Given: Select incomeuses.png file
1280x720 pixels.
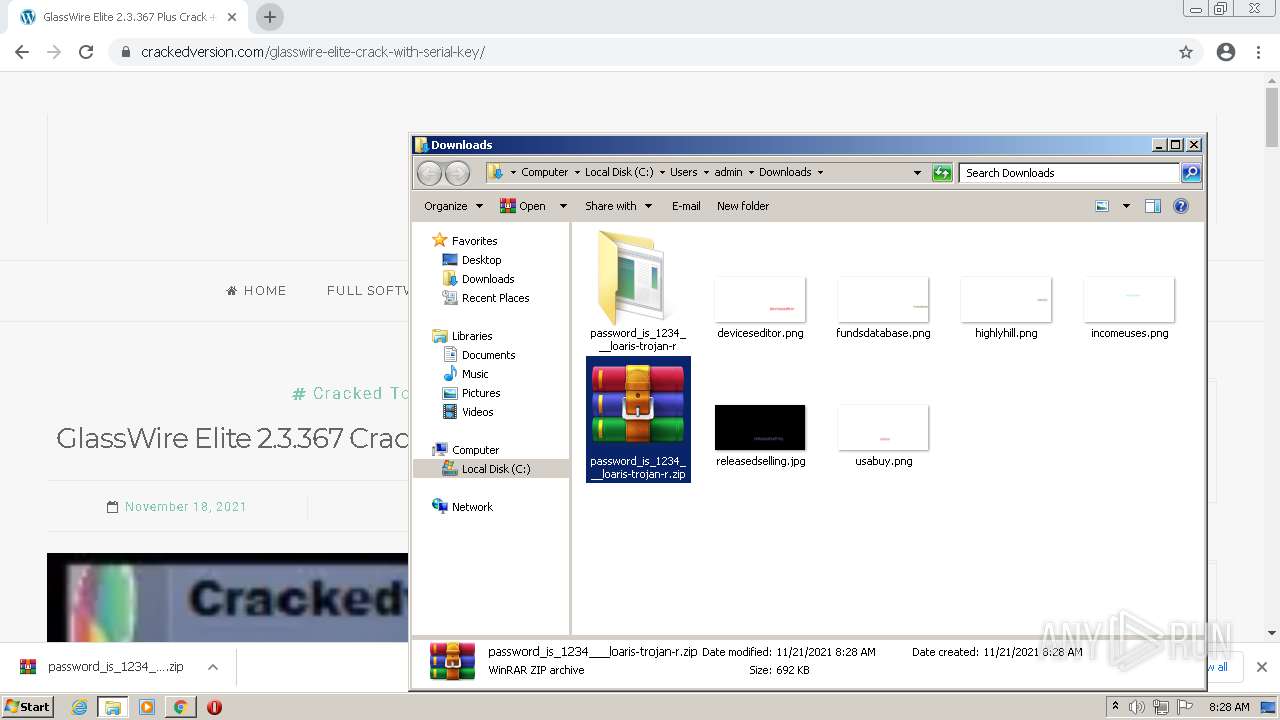Looking at the screenshot, I should tap(1129, 308).
